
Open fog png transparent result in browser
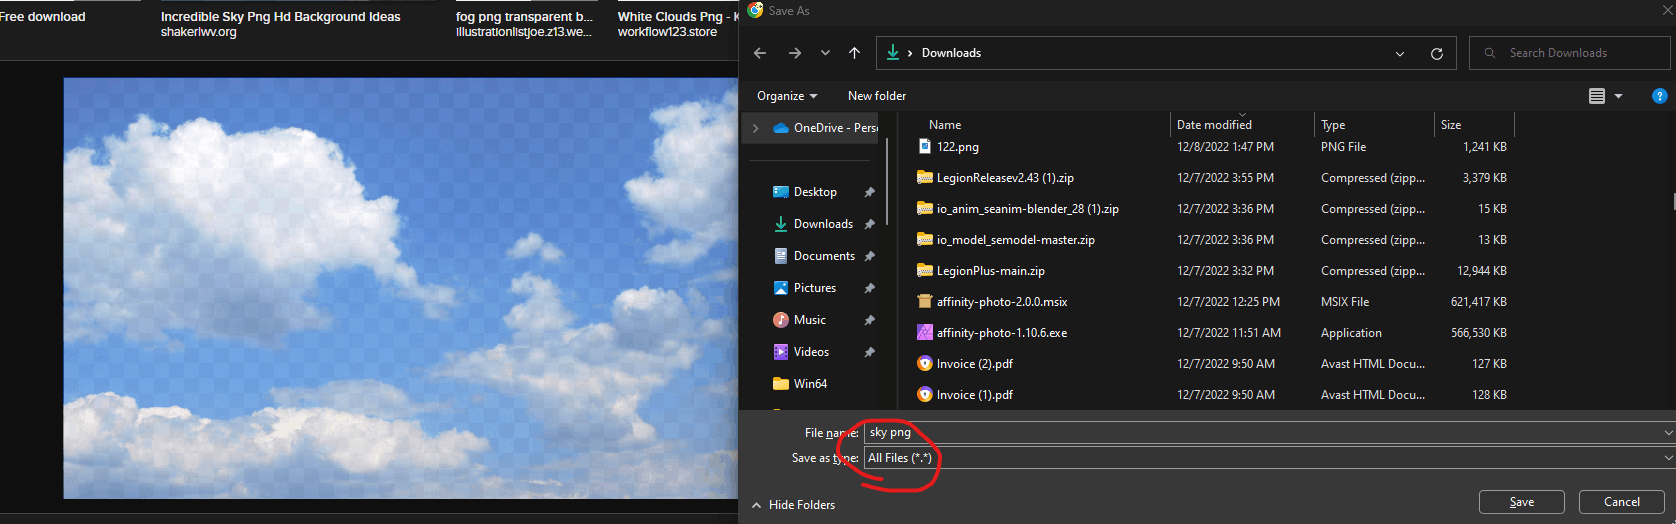pyautogui.click(x=524, y=17)
